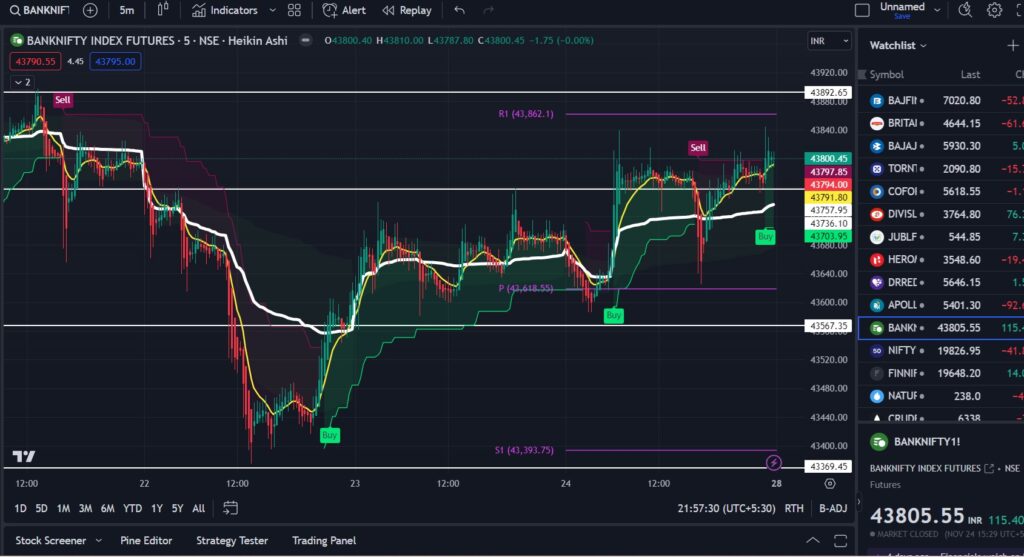Select the TORNT watchlist row
Screen dimensions: 1024x557
(x=940, y=169)
